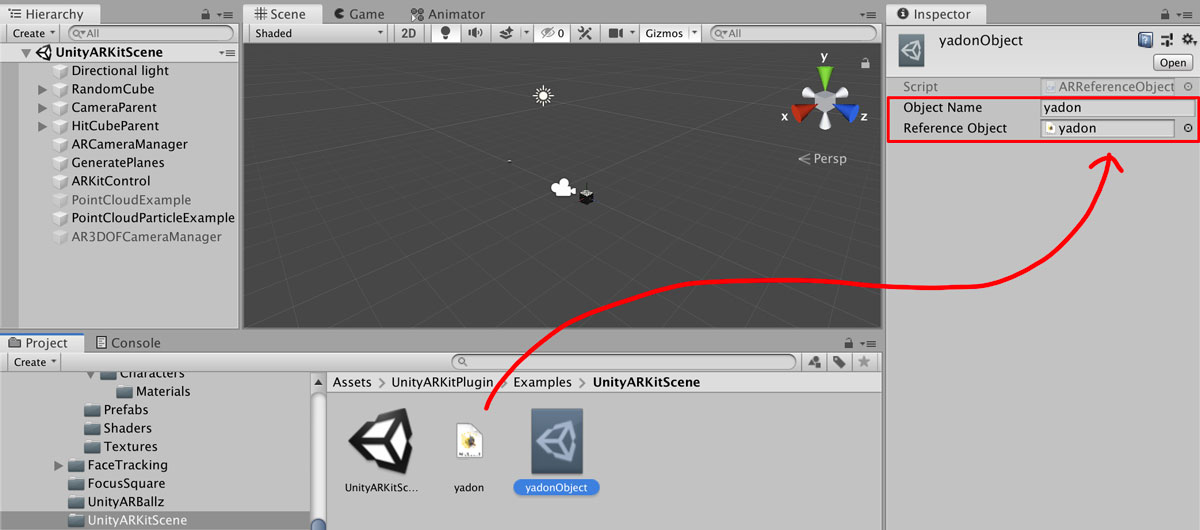Open Gizmos dropdown arrow
Screen dimensions: 1200x530
[695, 33]
